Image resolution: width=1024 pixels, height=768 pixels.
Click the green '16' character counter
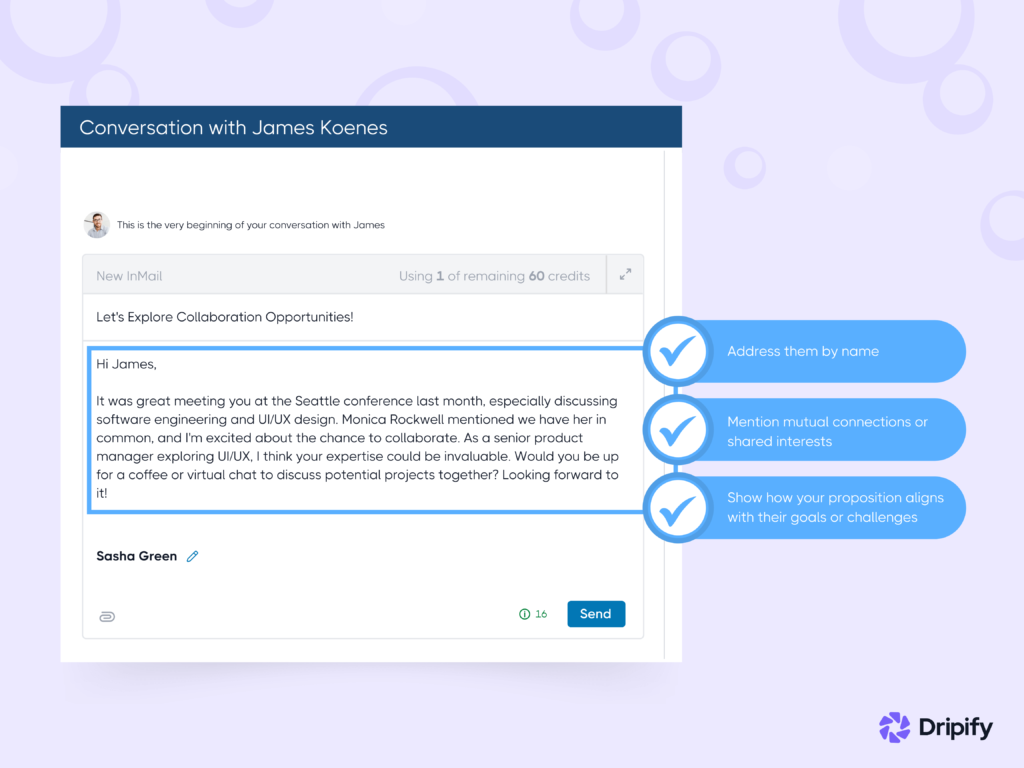(540, 614)
